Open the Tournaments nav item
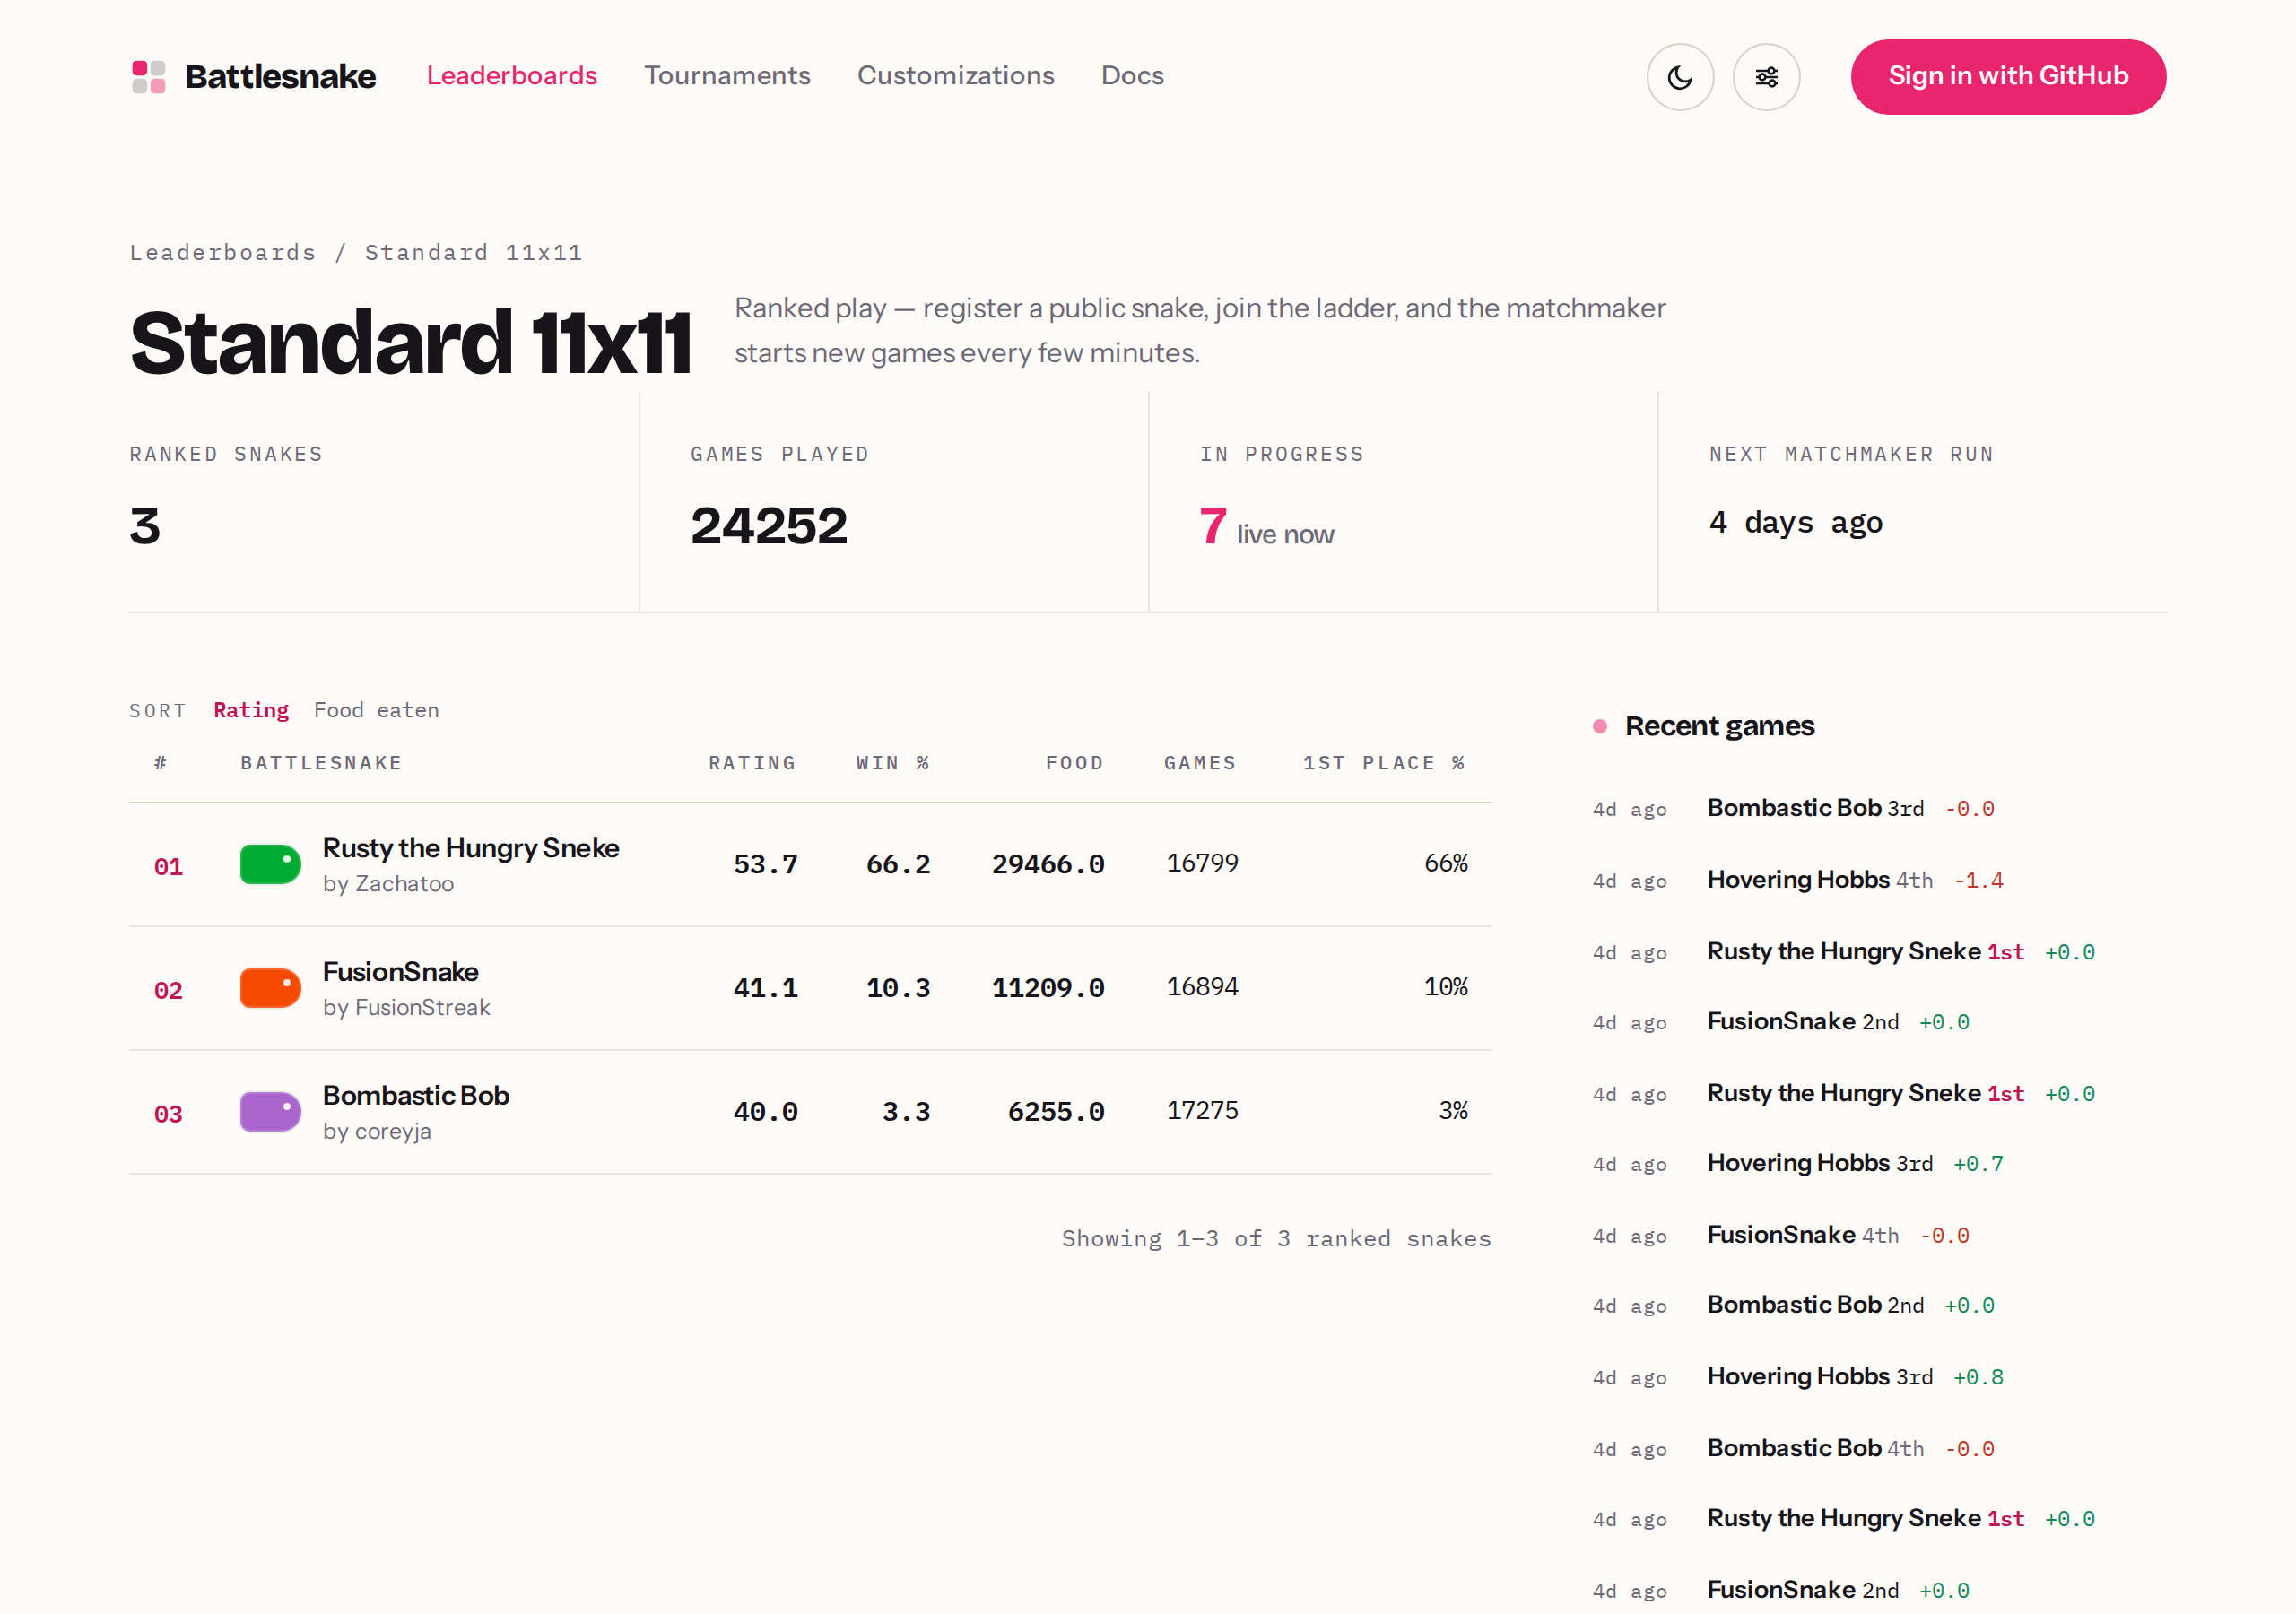The width and height of the screenshot is (2296, 1614). coord(727,76)
